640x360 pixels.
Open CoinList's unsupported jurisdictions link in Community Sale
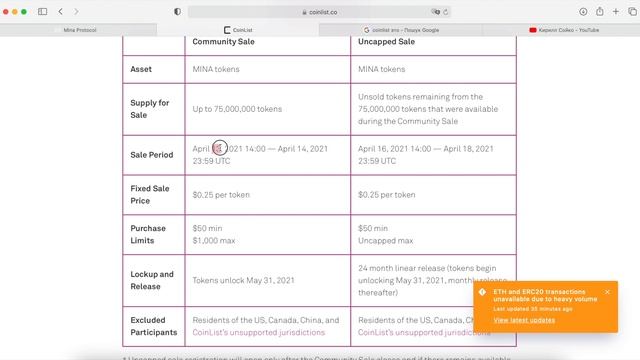click(x=259, y=333)
